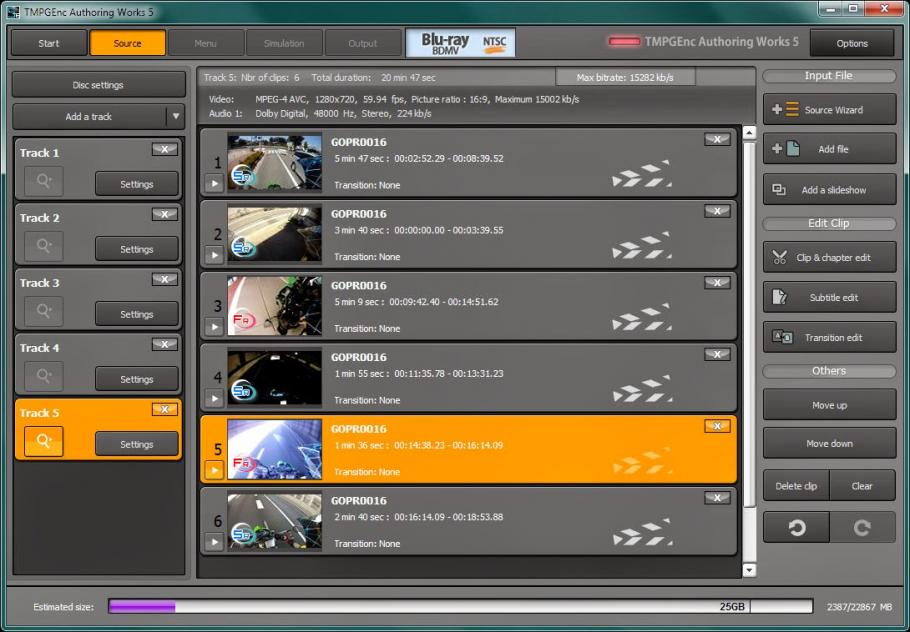Screen dimensions: 910x632
Task: Open Clip & chapter edit
Action: 829,257
